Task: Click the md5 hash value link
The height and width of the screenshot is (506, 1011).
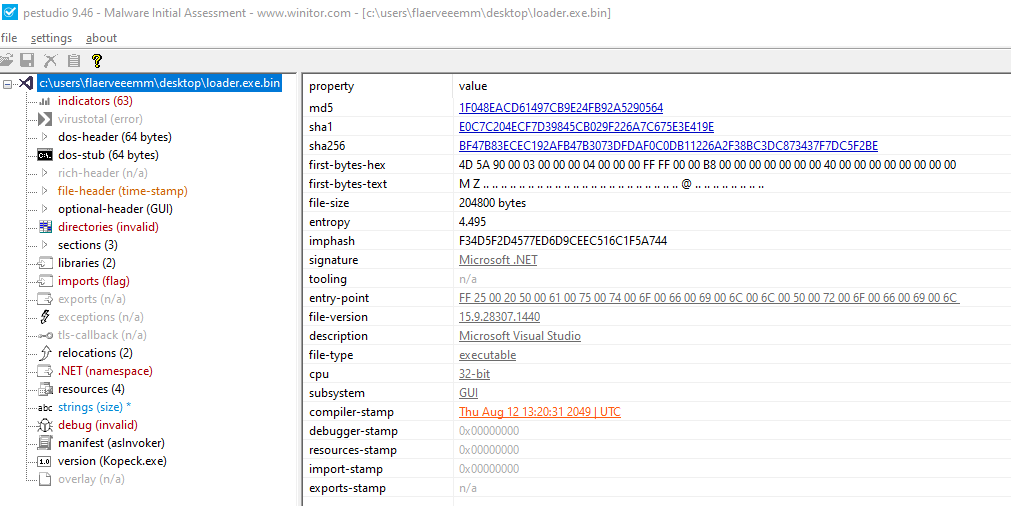Action: pos(560,108)
